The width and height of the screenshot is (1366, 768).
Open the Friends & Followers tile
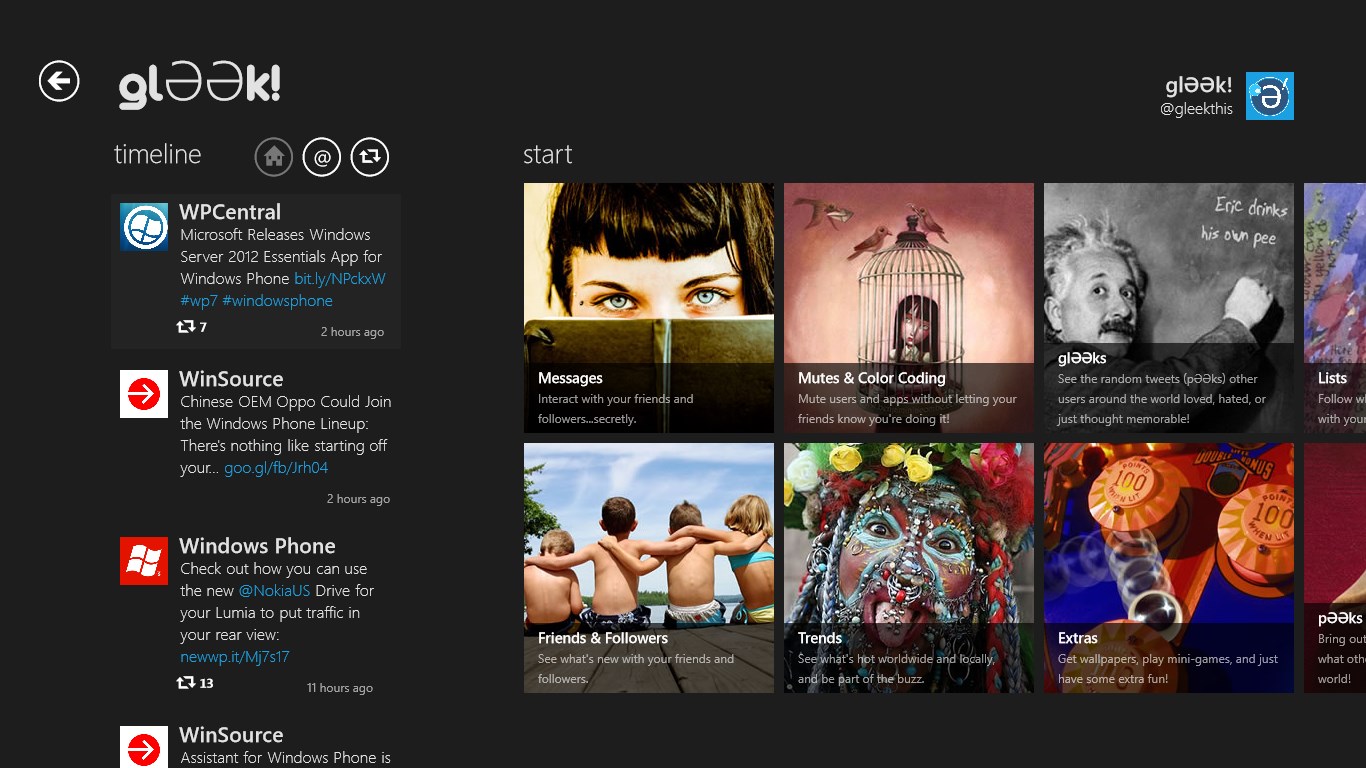point(648,567)
